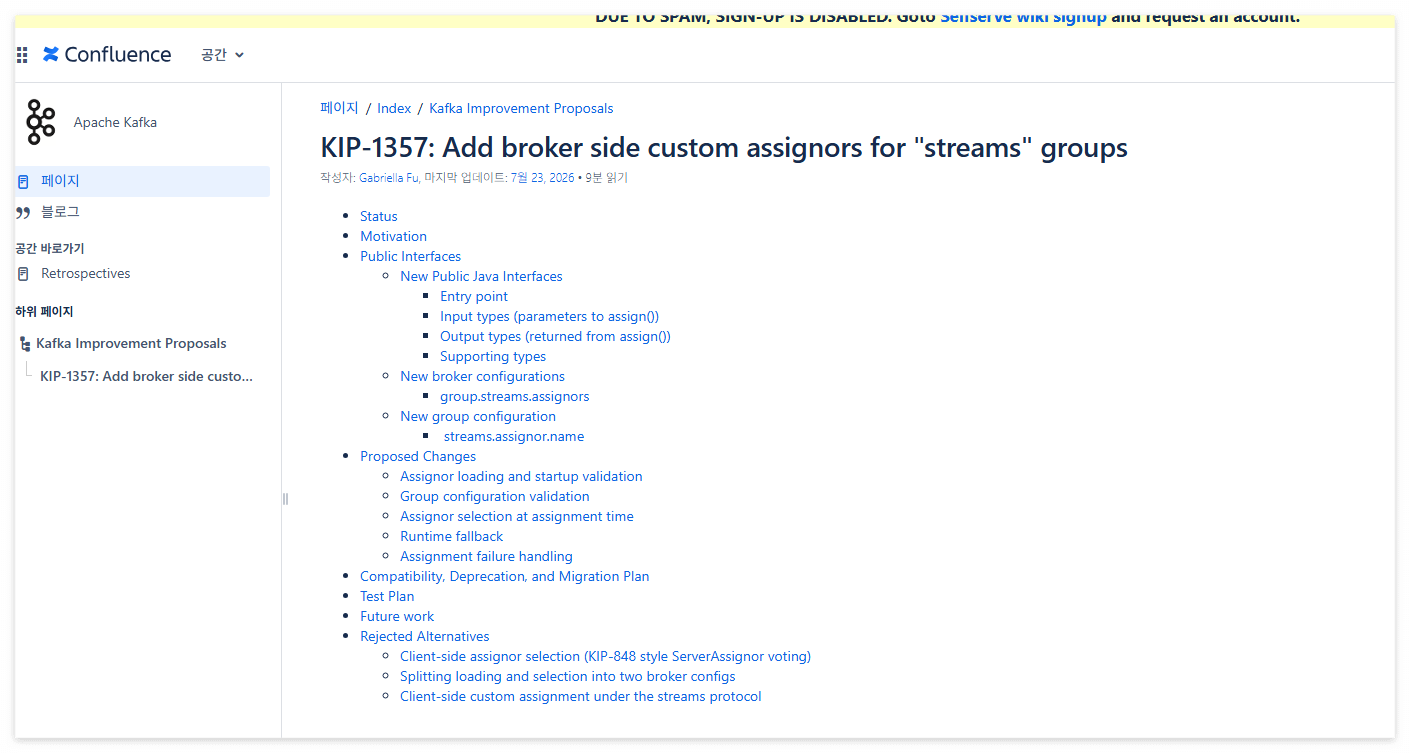Click the Apache Kafka space logo
This screenshot has width=1410, height=753.
point(41,122)
